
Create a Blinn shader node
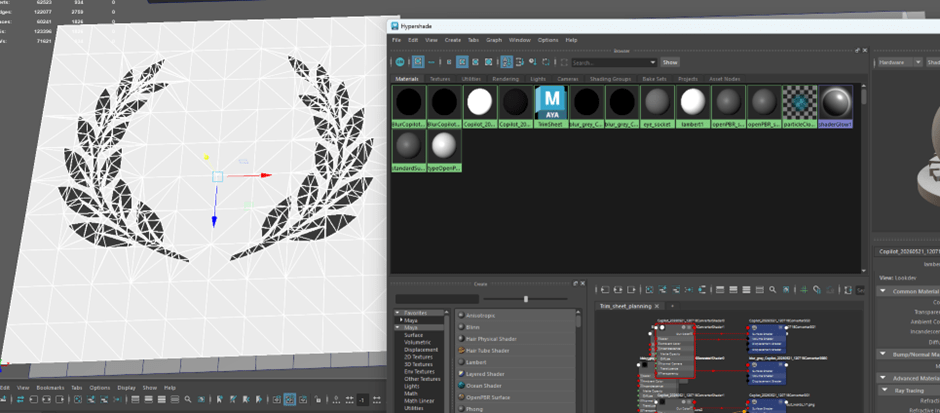coord(516,327)
